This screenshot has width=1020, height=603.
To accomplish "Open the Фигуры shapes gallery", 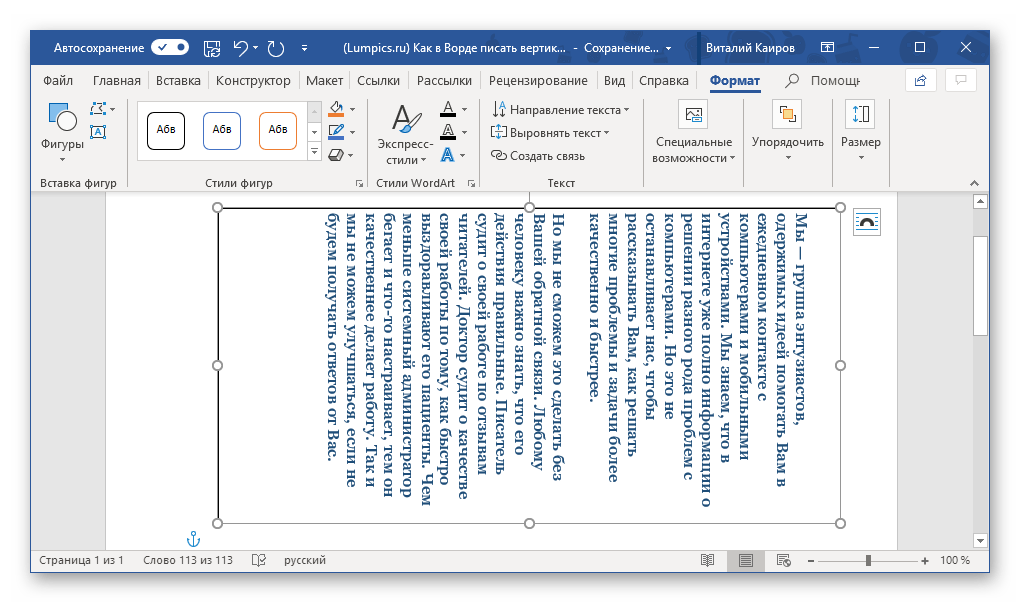I will [62, 133].
